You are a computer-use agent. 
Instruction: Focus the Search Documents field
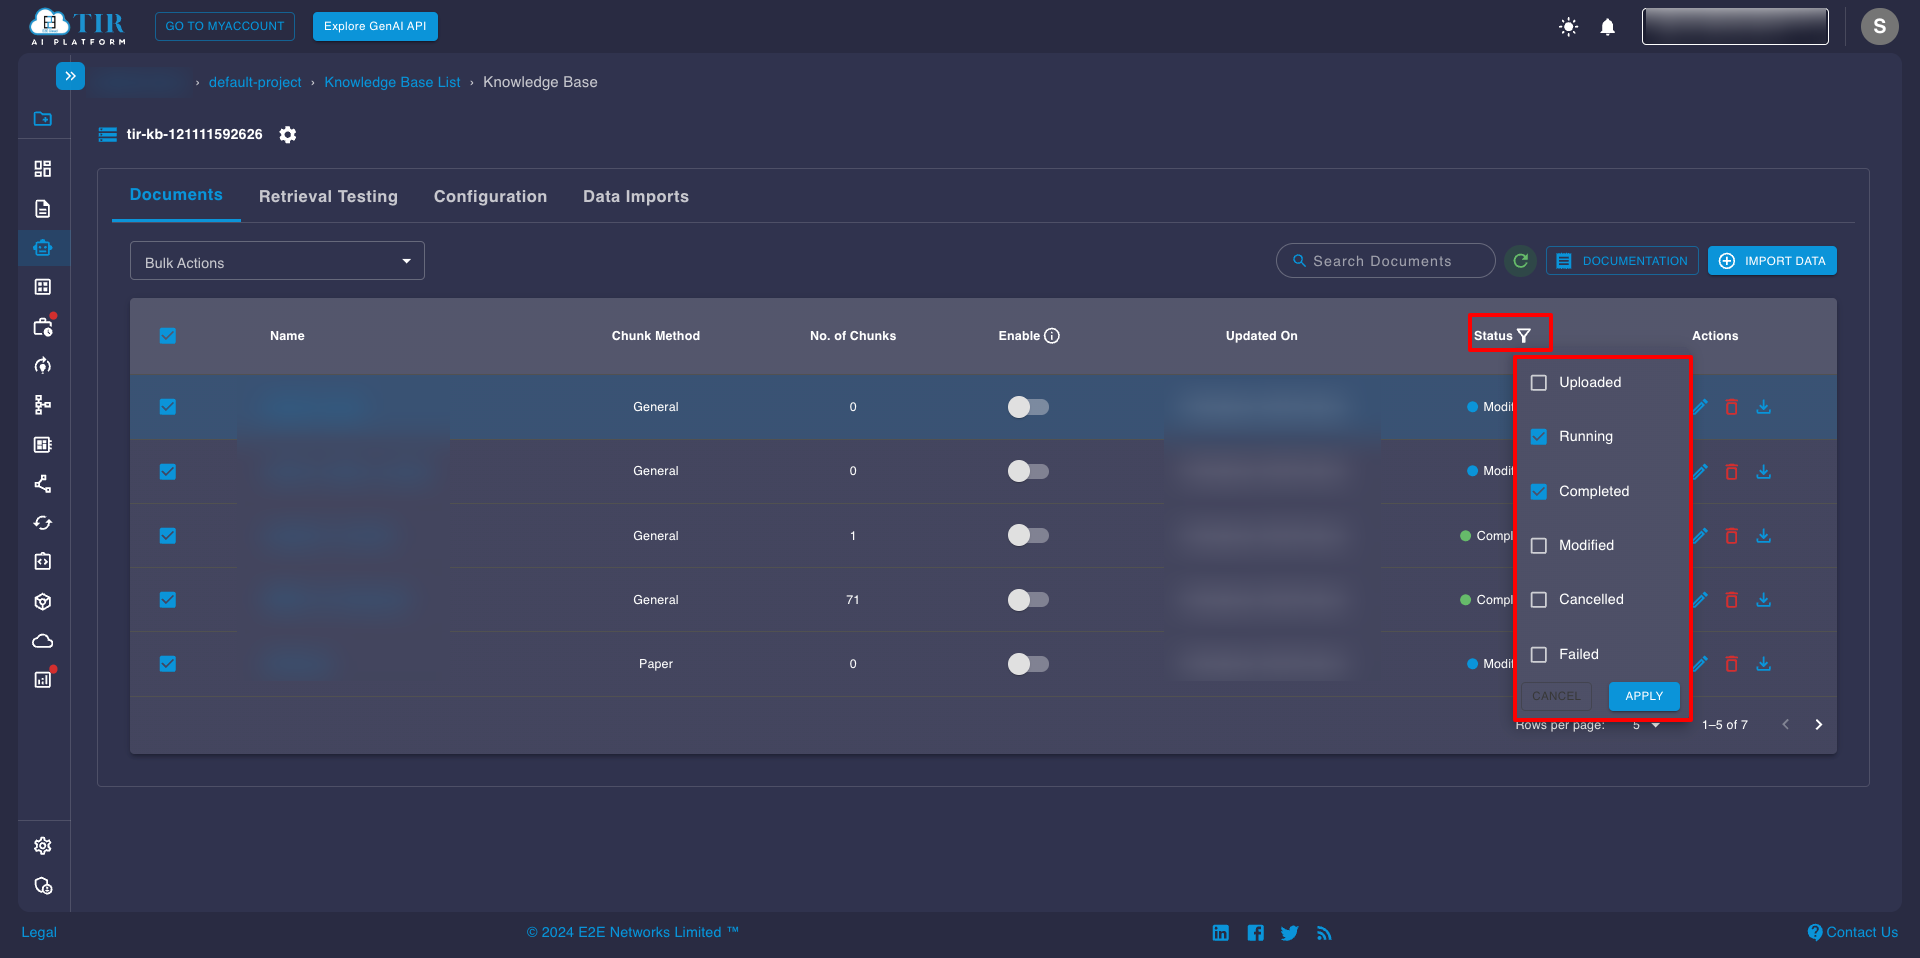point(1386,261)
